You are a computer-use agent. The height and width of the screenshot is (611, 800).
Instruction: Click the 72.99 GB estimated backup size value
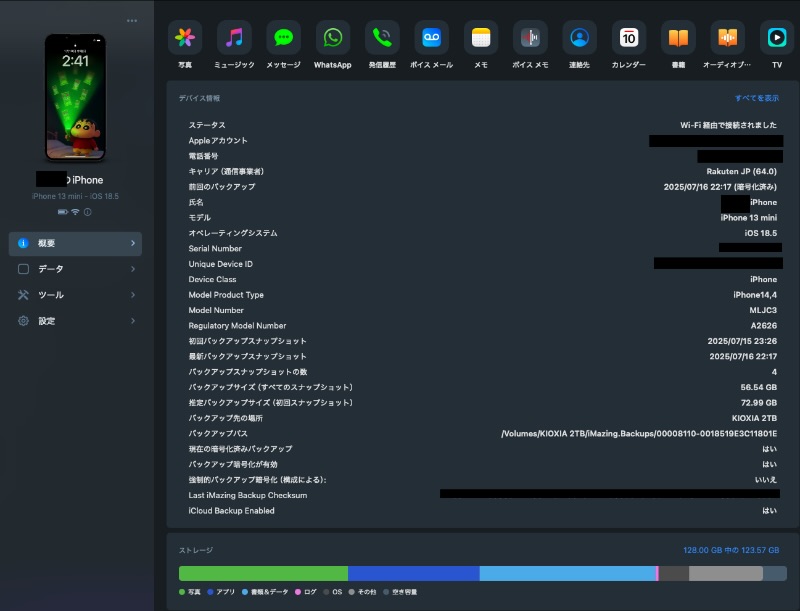[x=759, y=402]
